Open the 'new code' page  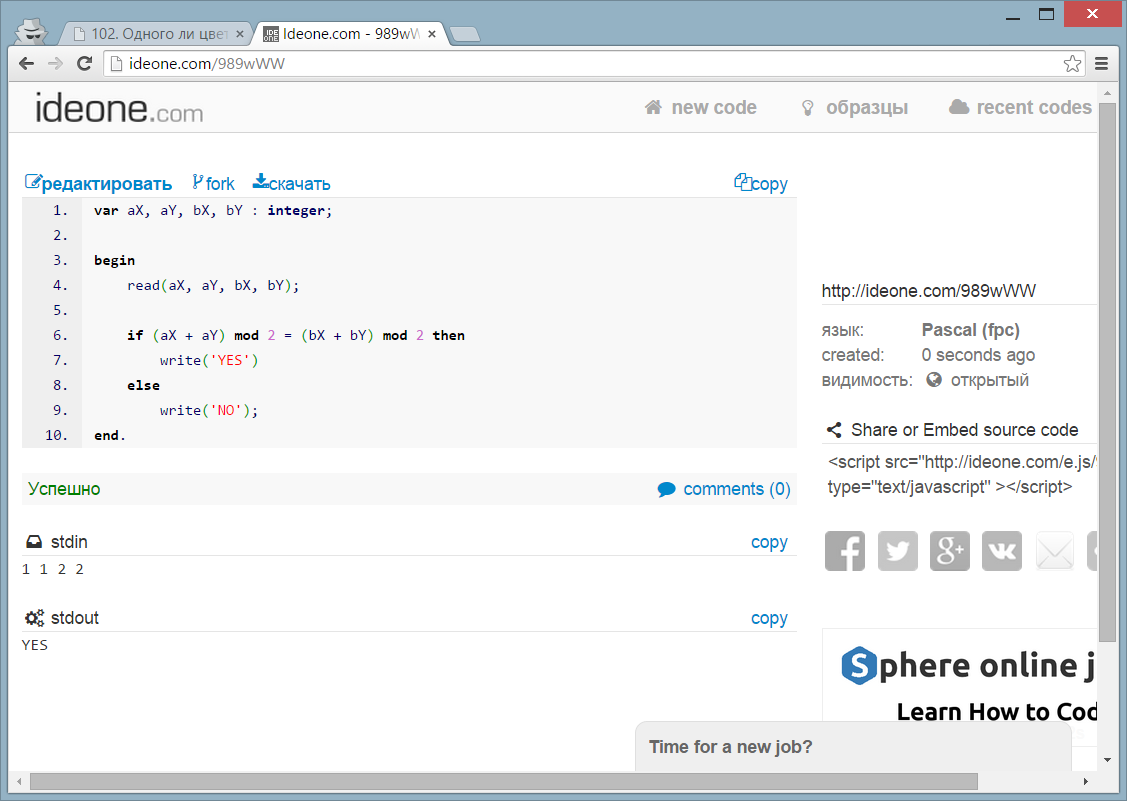(701, 107)
